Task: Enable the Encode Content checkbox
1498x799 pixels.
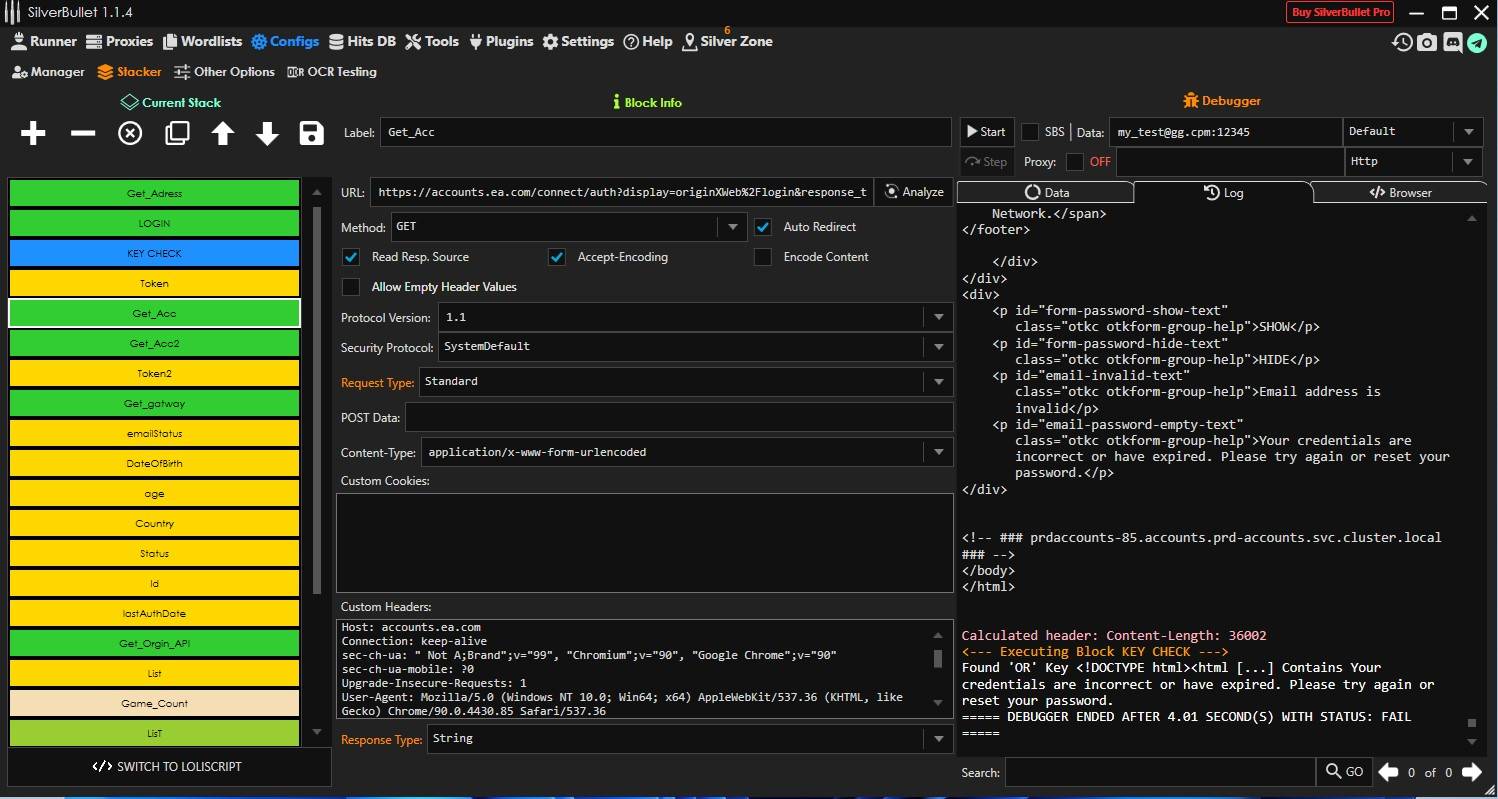Action: coord(763,257)
